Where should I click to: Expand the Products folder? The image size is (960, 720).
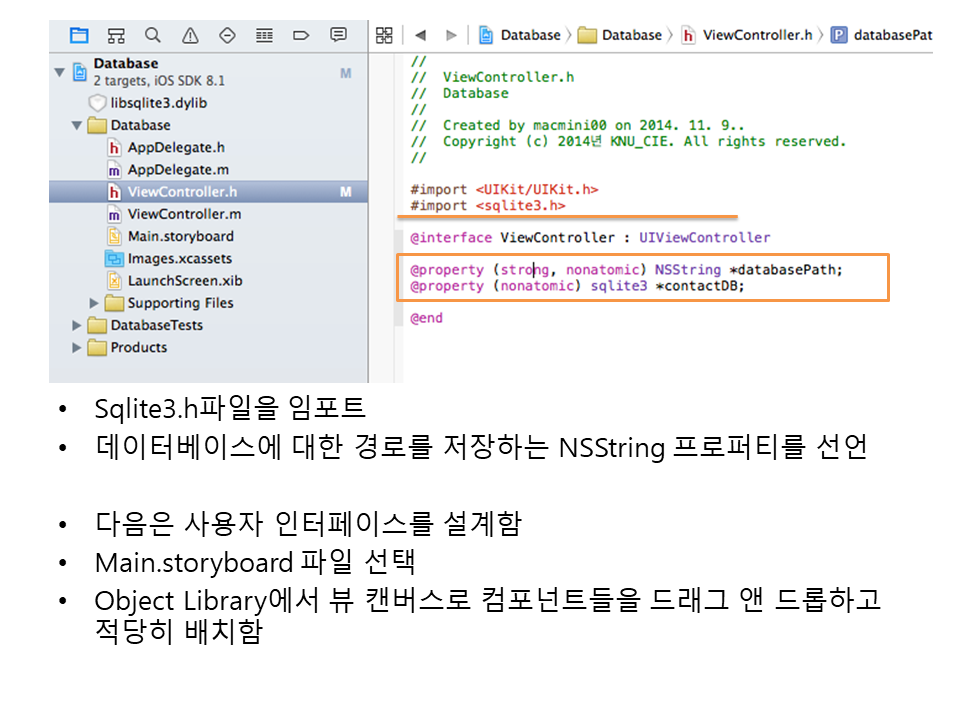77,347
